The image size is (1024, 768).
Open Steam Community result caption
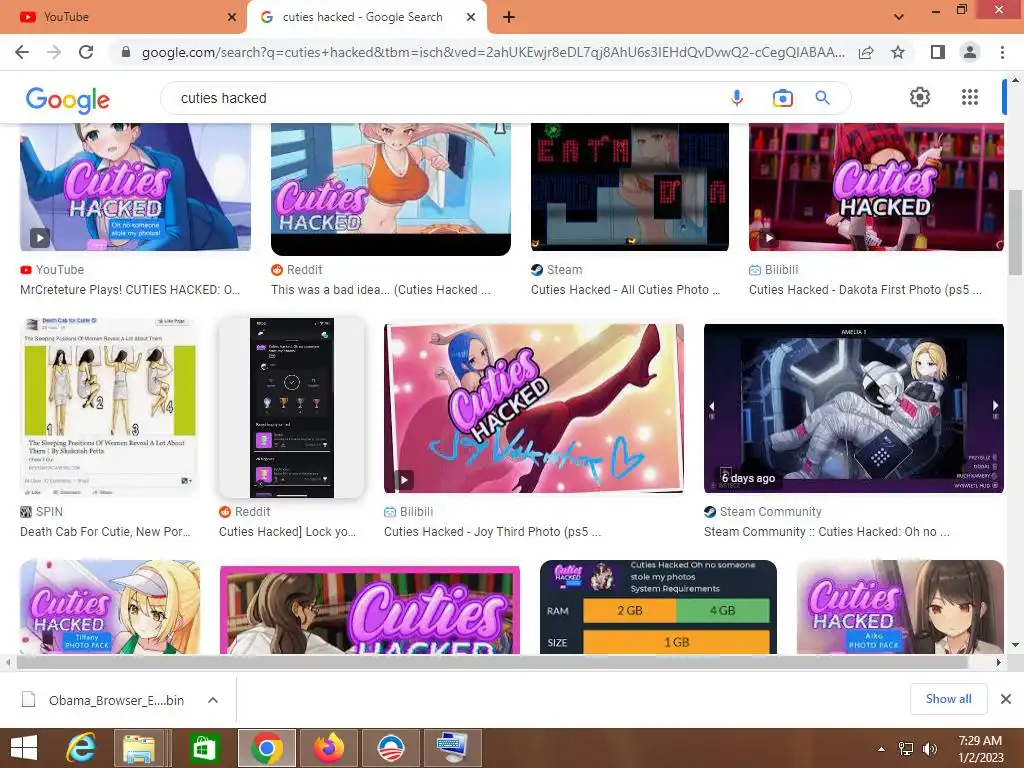(827, 532)
